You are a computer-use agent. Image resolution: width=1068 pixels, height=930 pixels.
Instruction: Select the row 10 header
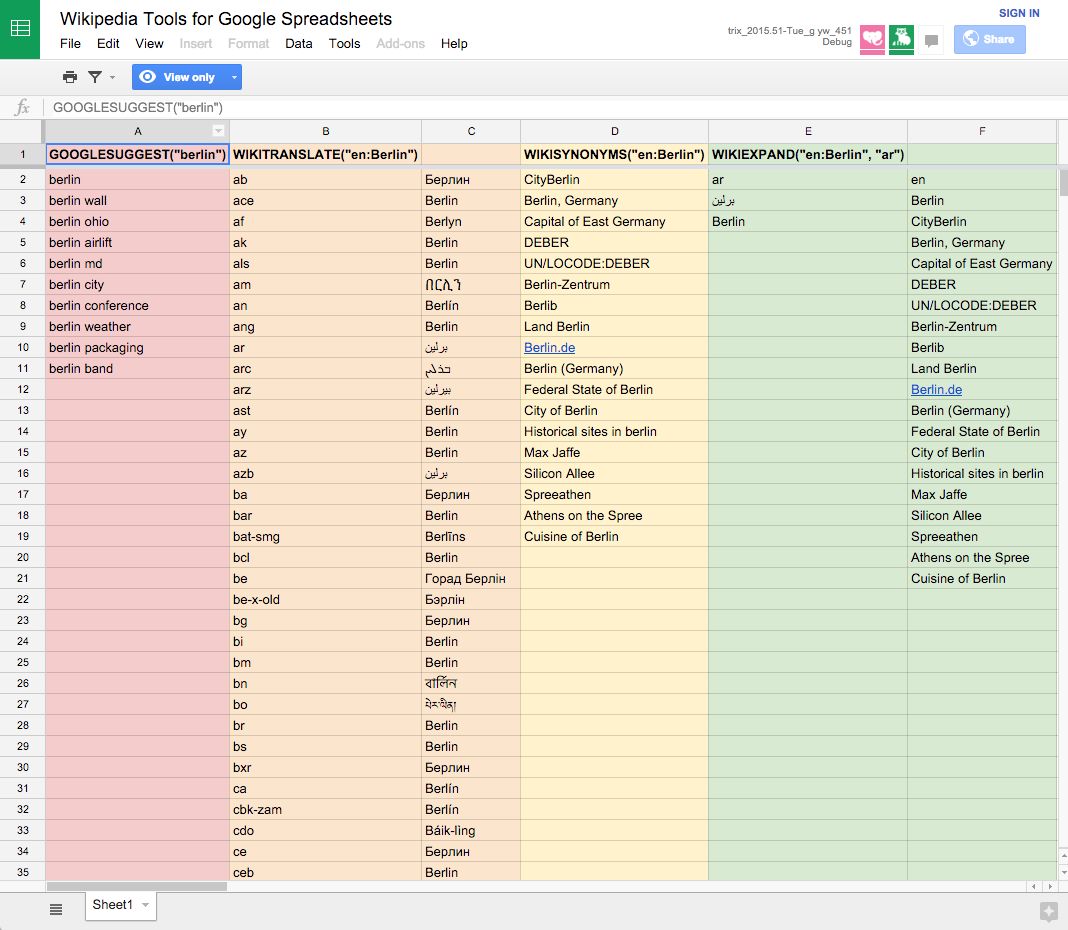[x=22, y=347]
